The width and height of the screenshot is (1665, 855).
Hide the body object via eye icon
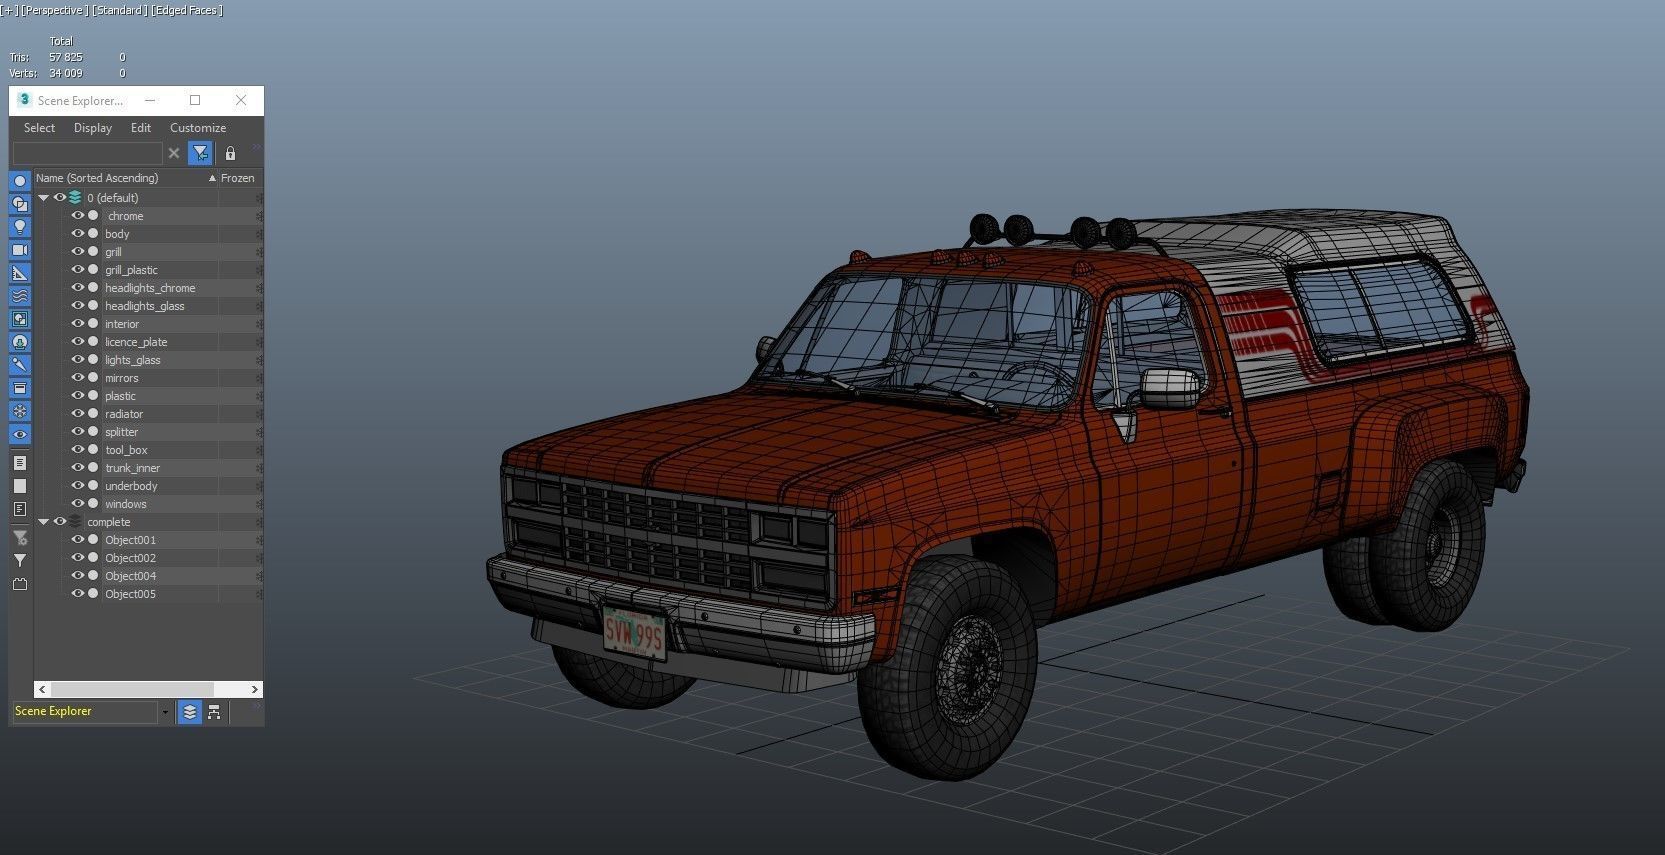click(78, 234)
